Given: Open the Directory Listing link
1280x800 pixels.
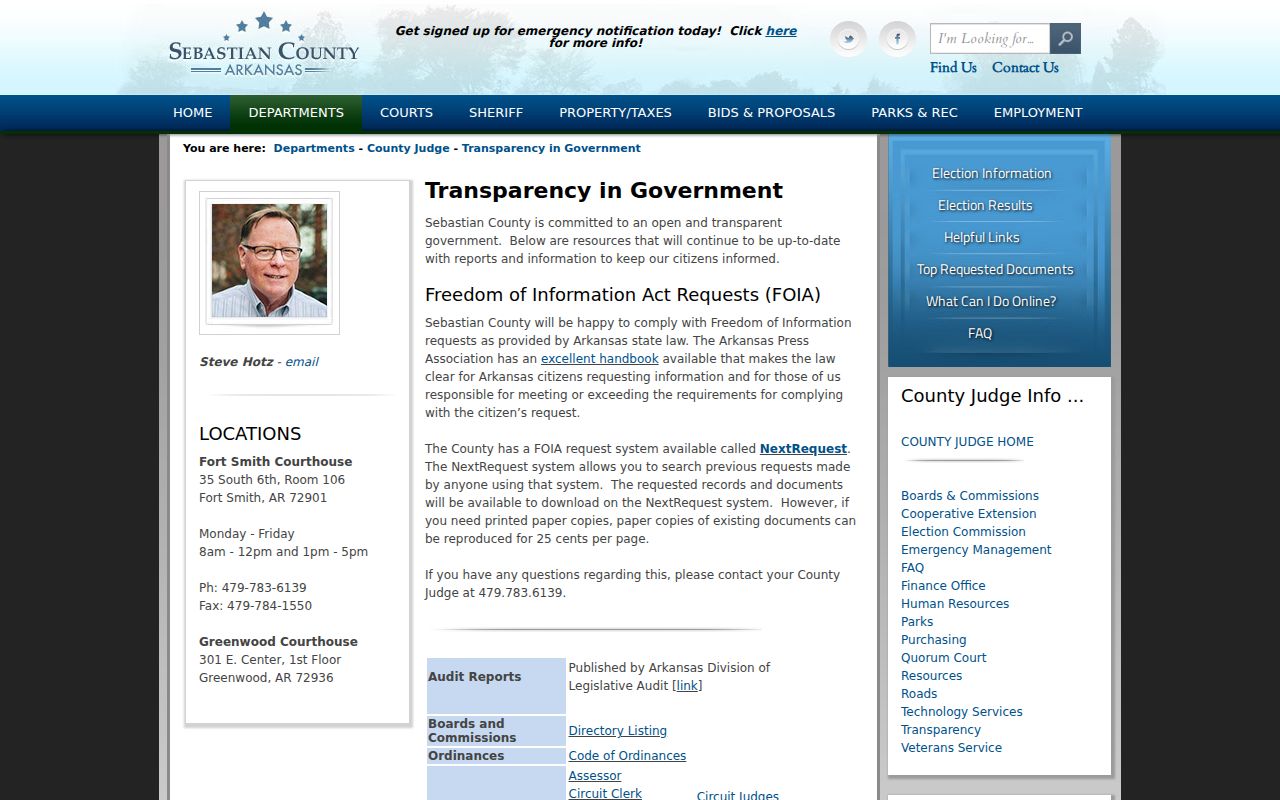Looking at the screenshot, I should coord(618,731).
